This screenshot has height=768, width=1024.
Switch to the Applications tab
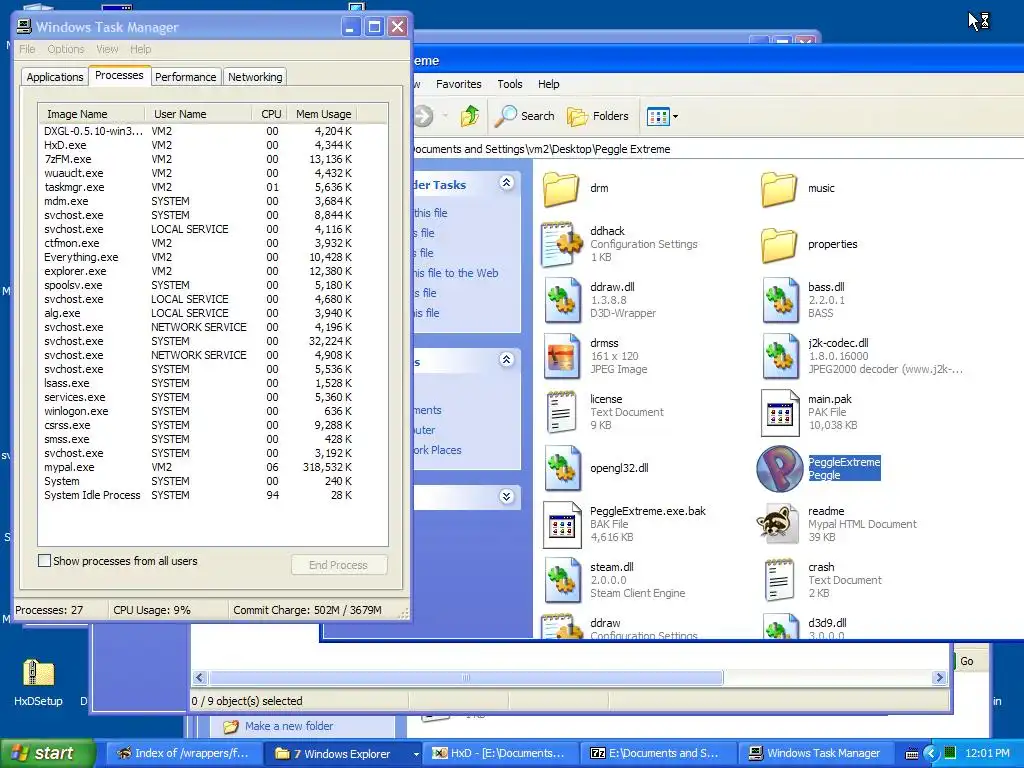[55, 77]
